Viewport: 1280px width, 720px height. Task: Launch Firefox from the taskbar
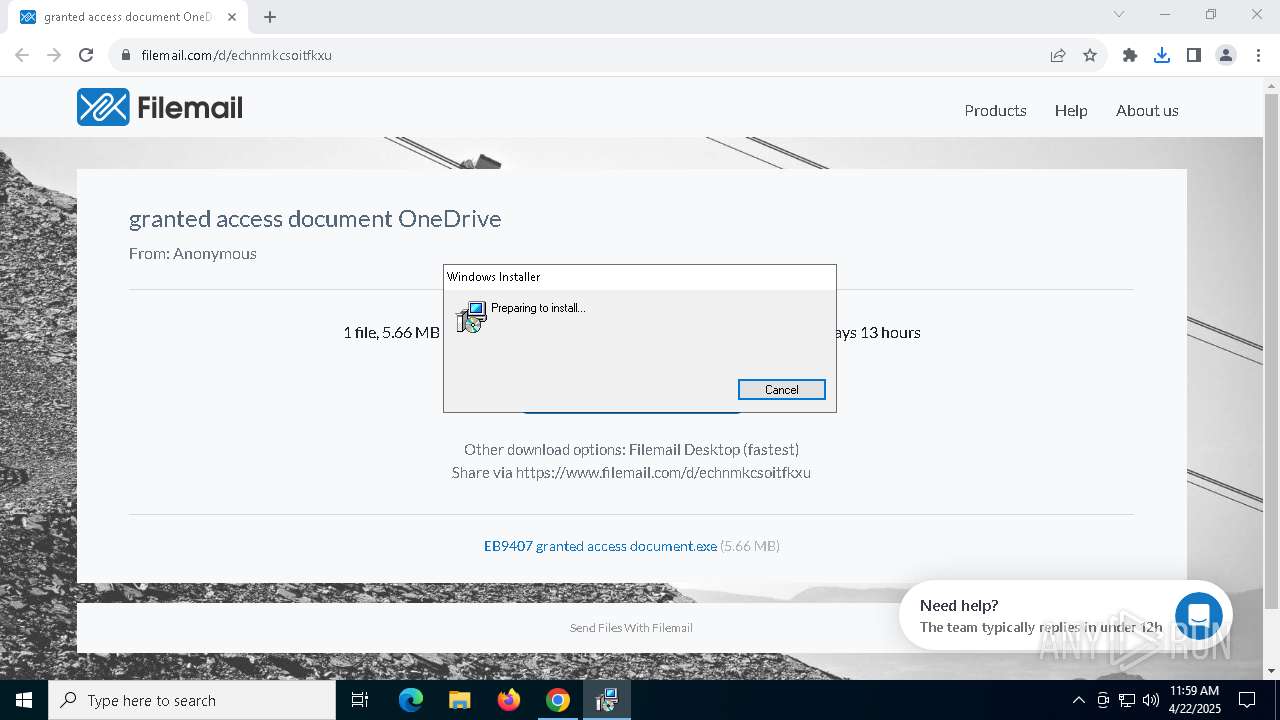509,700
